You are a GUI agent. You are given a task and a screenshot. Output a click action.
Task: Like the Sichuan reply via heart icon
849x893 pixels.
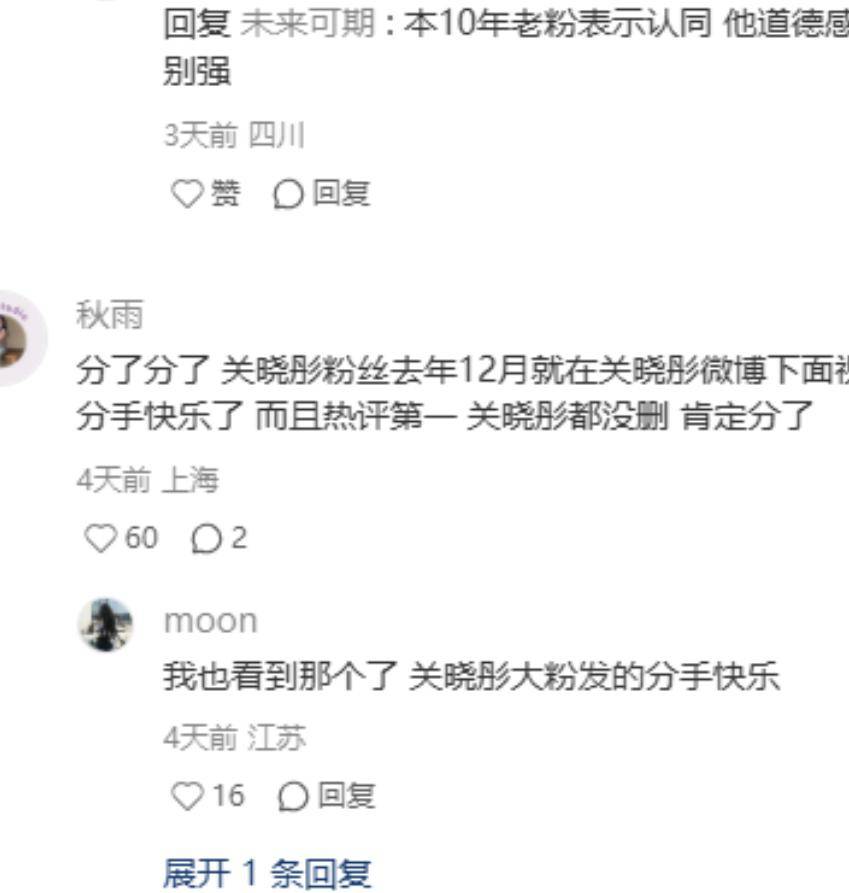click(x=187, y=194)
